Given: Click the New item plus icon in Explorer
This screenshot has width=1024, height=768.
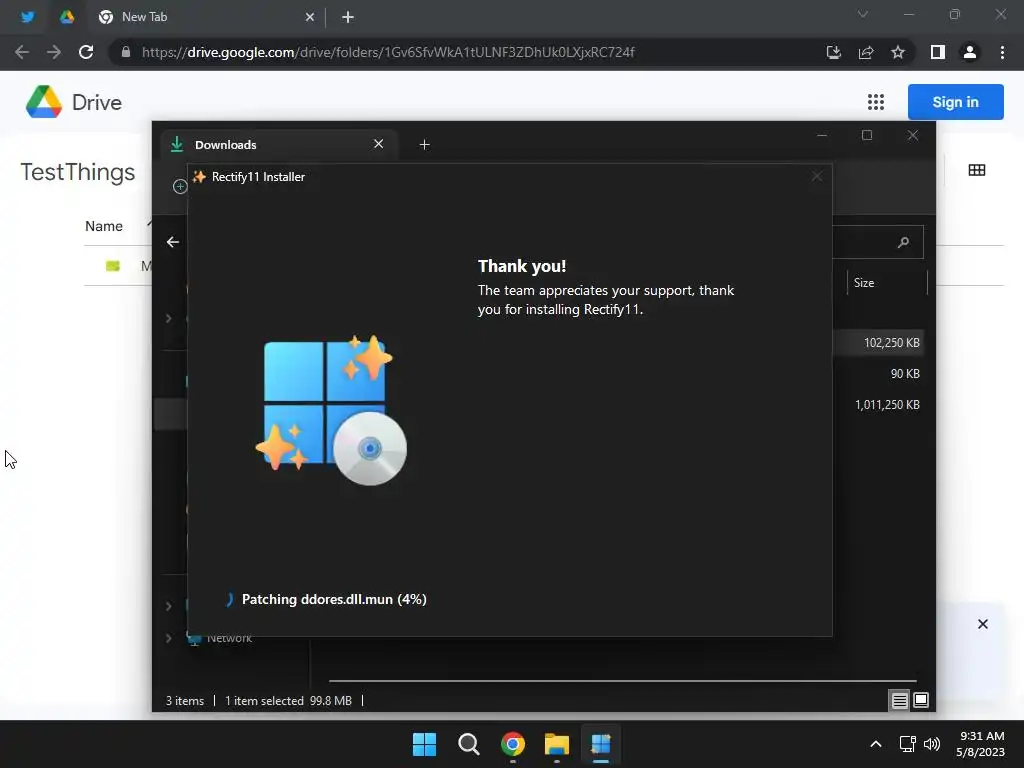Looking at the screenshot, I should click(x=180, y=187).
